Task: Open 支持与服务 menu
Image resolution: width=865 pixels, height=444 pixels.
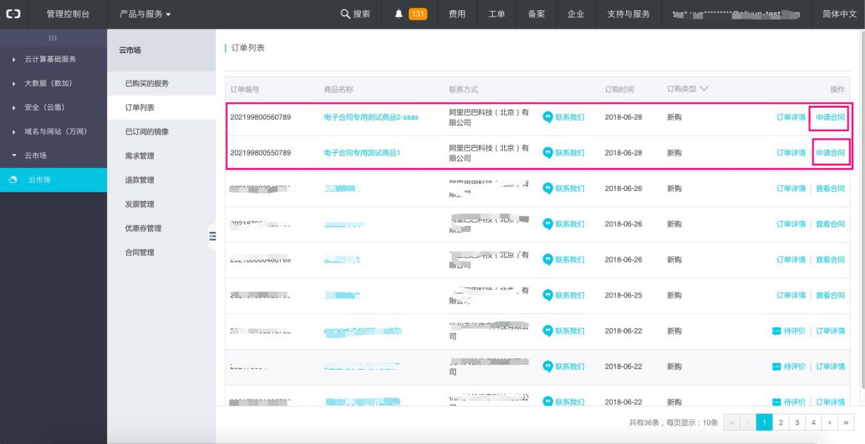Action: 628,14
